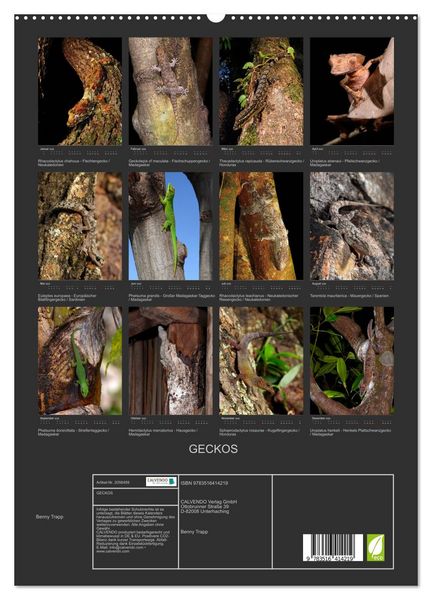Open the January Rhacodactylus chahoua photo
Viewport: 432px width, 600px height.
[x=80, y=91]
